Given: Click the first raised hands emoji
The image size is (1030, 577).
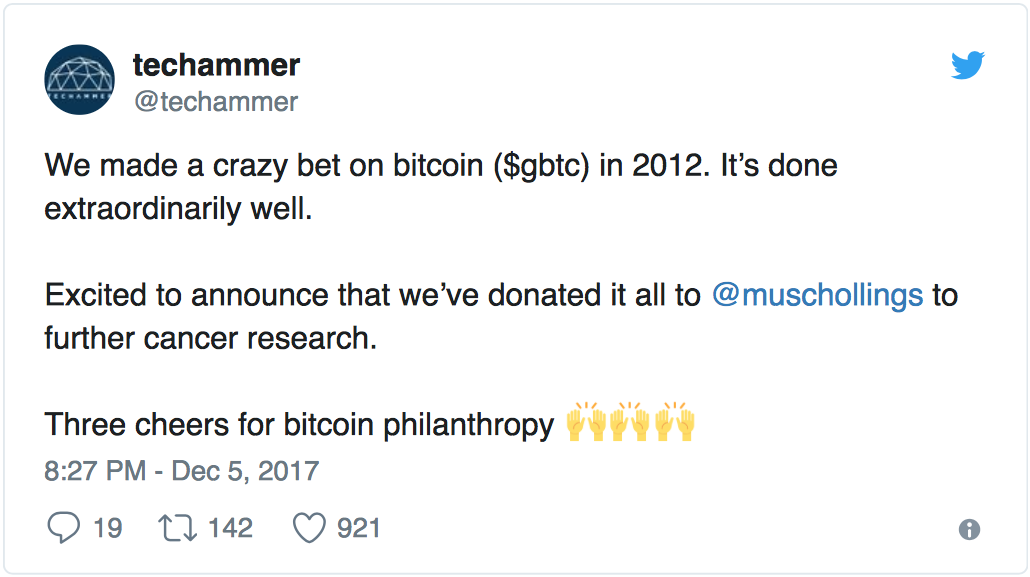Looking at the screenshot, I should pos(586,421).
